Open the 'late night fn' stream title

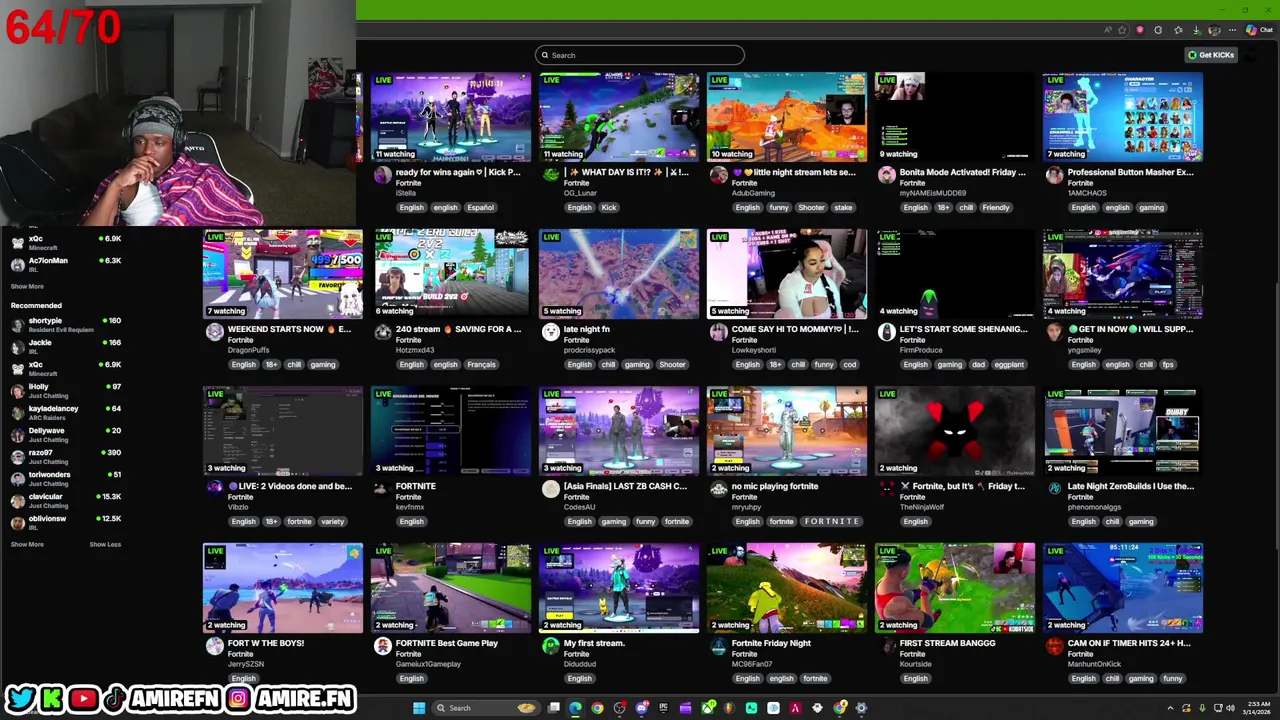[x=587, y=329]
